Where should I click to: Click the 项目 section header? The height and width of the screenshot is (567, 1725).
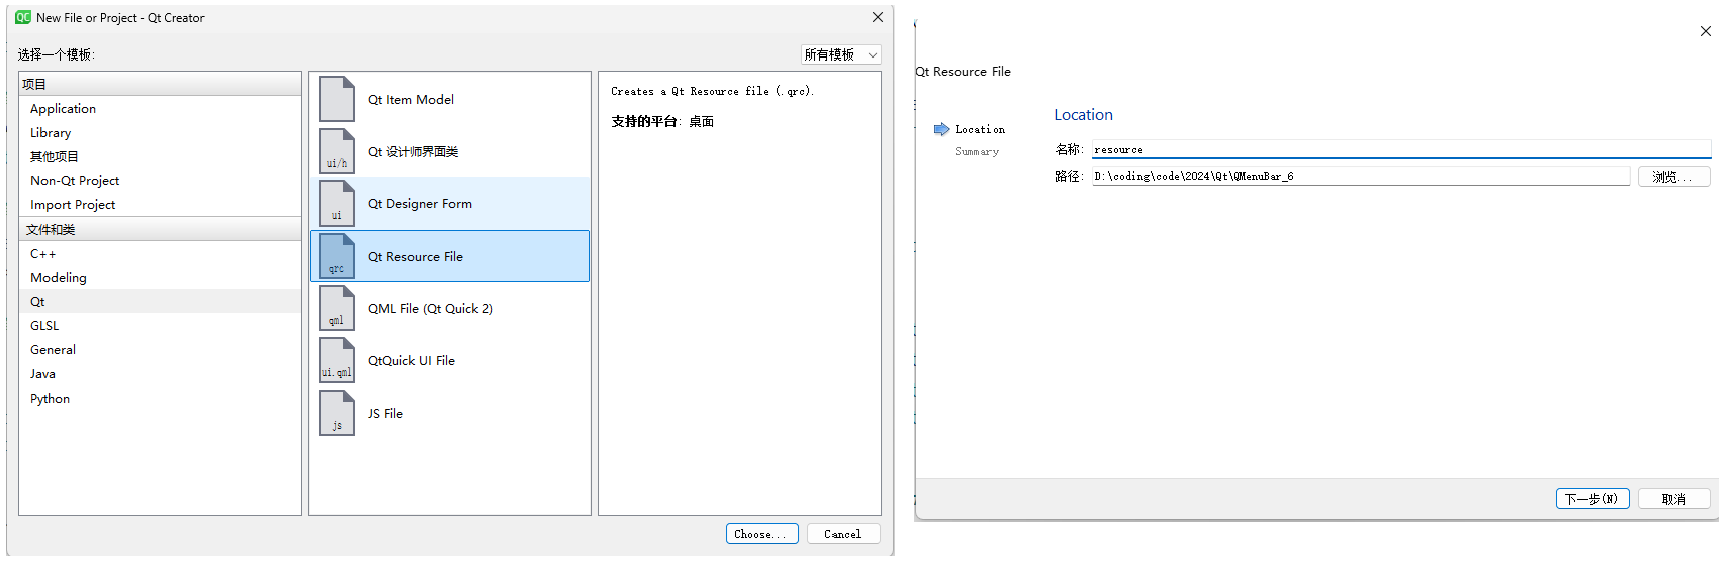click(x=160, y=84)
